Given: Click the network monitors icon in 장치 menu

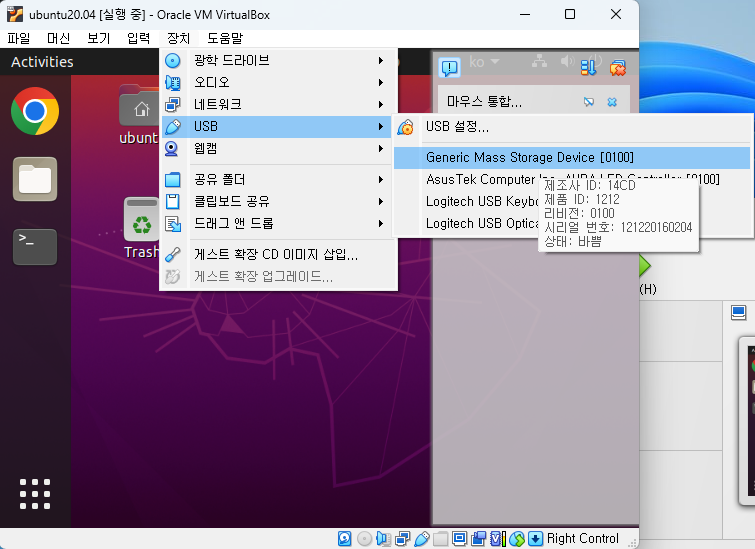Looking at the screenshot, I should pos(173,105).
